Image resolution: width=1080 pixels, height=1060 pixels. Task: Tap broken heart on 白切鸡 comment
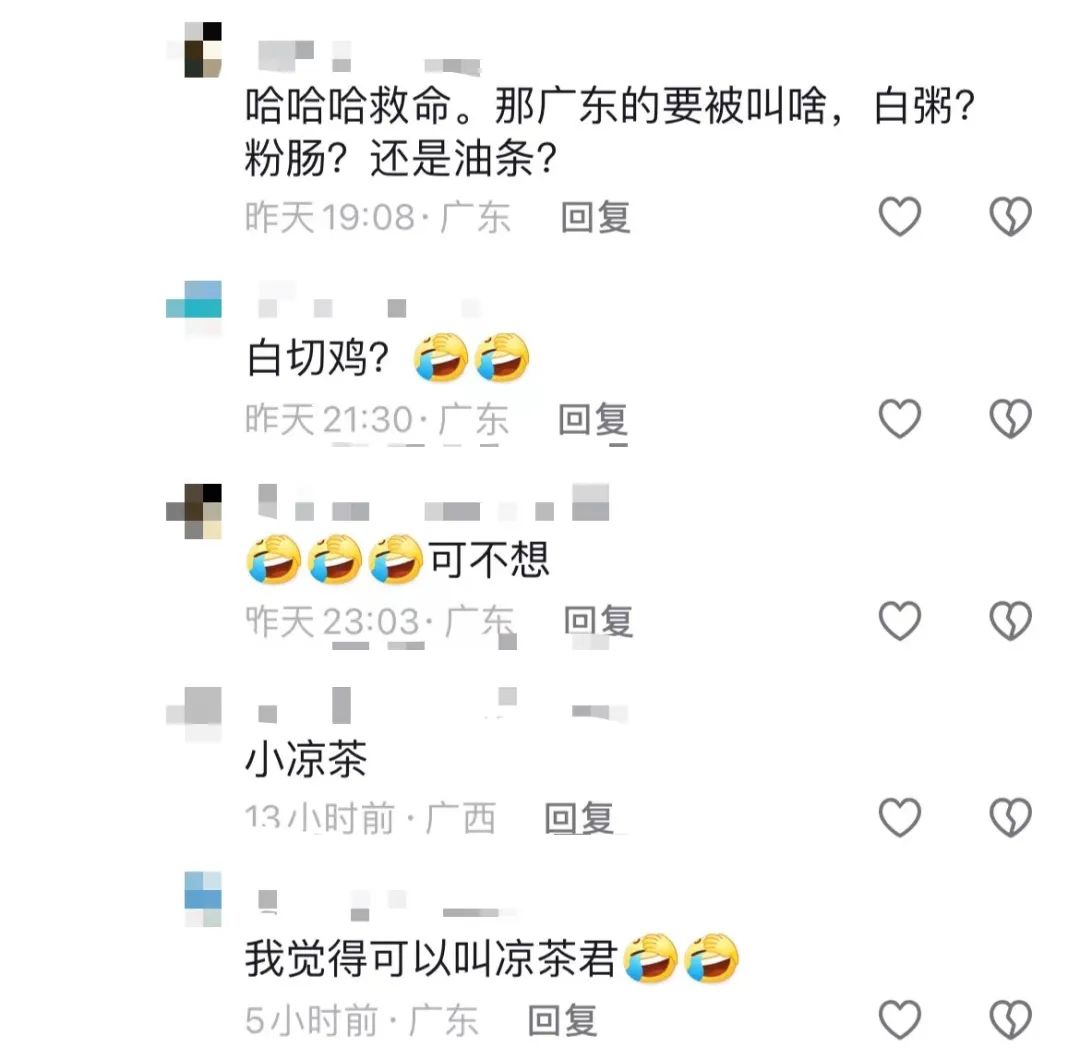tap(1010, 418)
